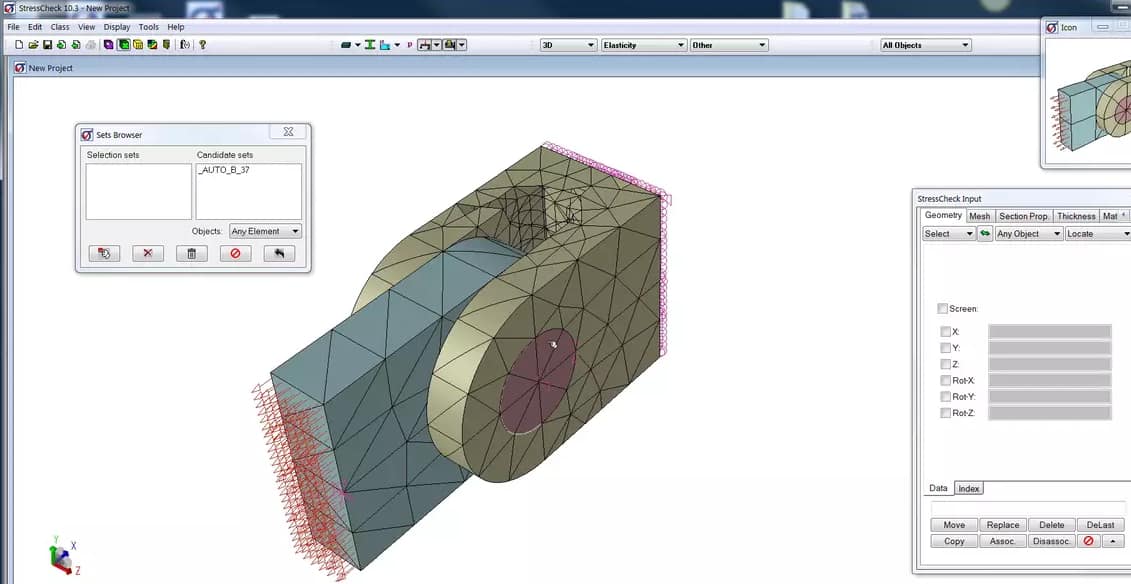Check the Z constraint checkbox

946,365
